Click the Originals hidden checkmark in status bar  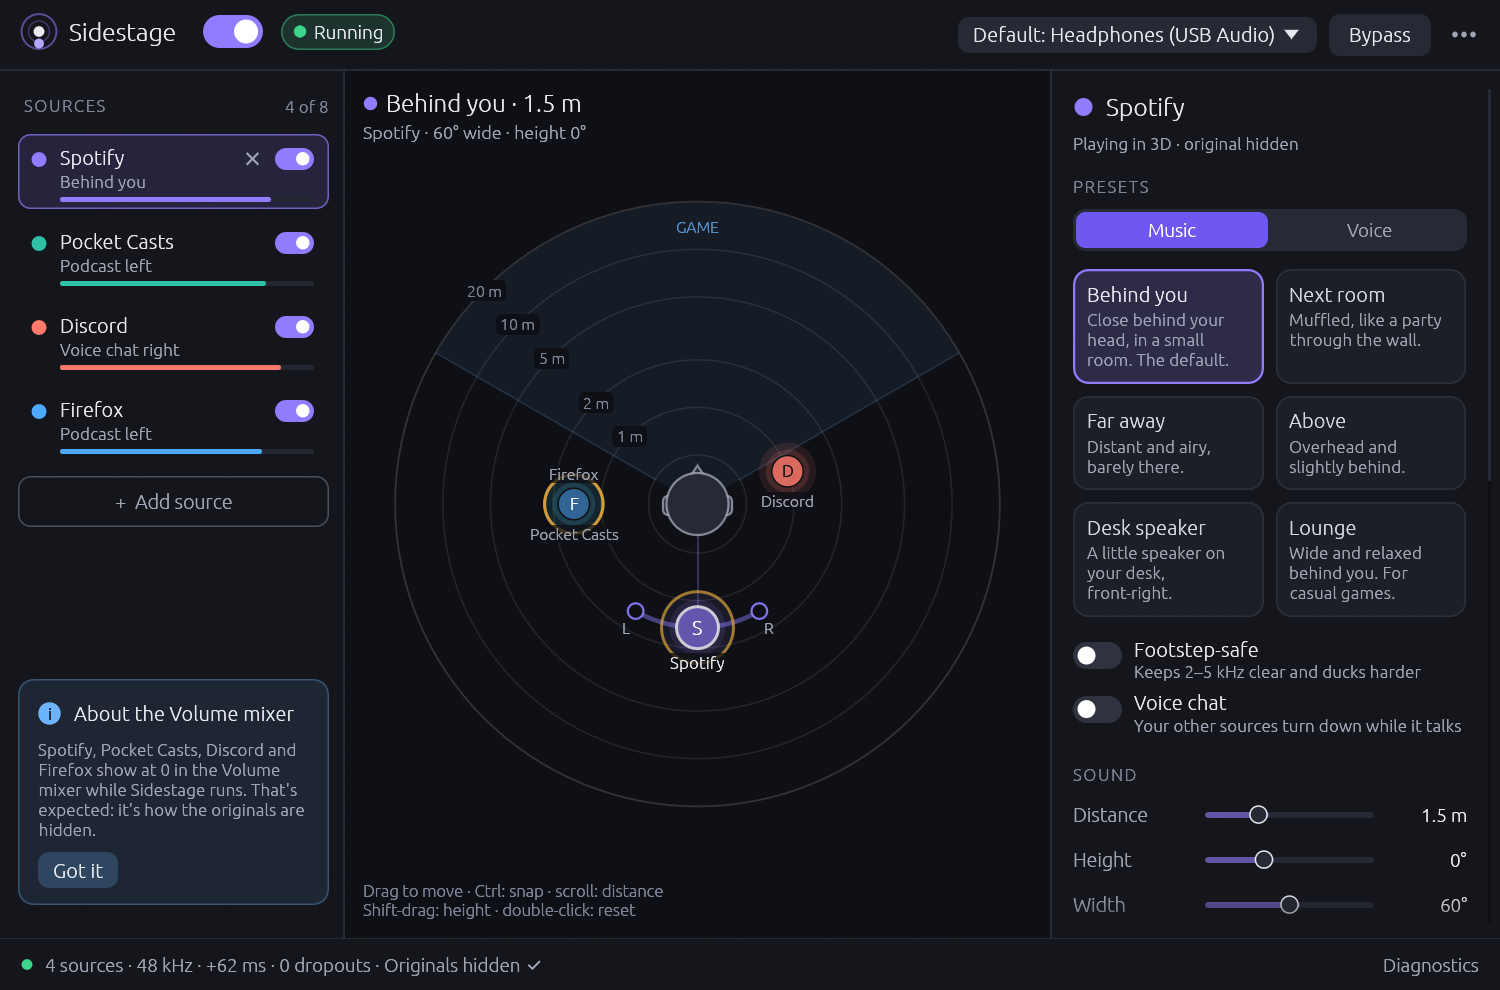pos(534,965)
